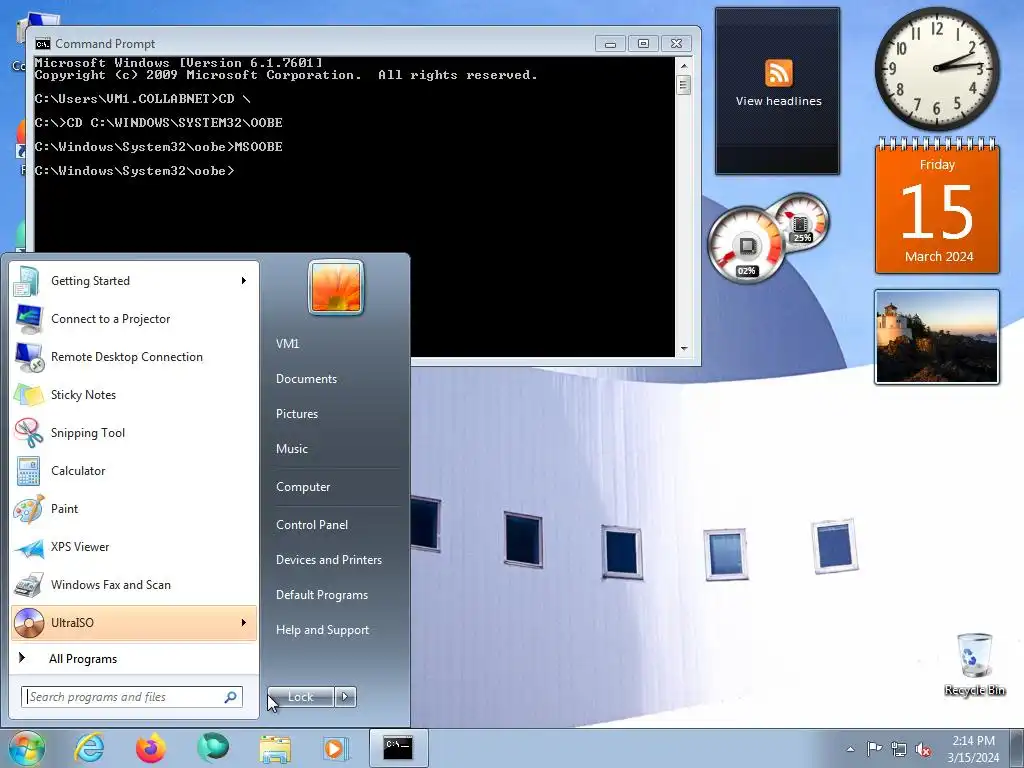Click the Sticky Notes icon
1024x768 pixels.
click(29, 394)
